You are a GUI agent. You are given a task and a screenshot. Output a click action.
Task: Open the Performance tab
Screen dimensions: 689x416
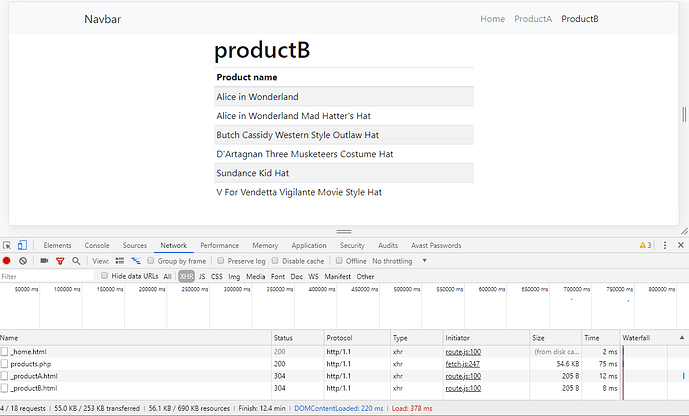coord(219,245)
